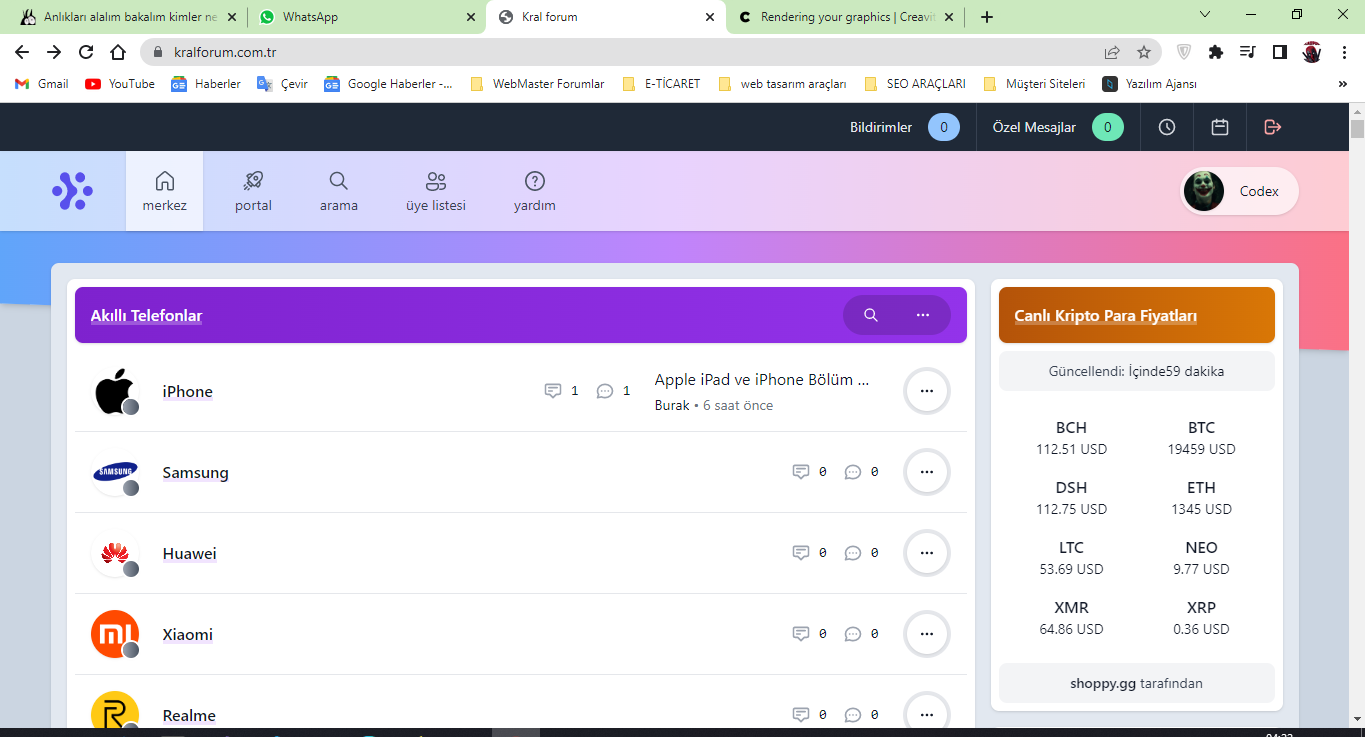Open the SEO ARAÇLARI bookmark folder
The height and width of the screenshot is (737, 1365).
point(915,84)
